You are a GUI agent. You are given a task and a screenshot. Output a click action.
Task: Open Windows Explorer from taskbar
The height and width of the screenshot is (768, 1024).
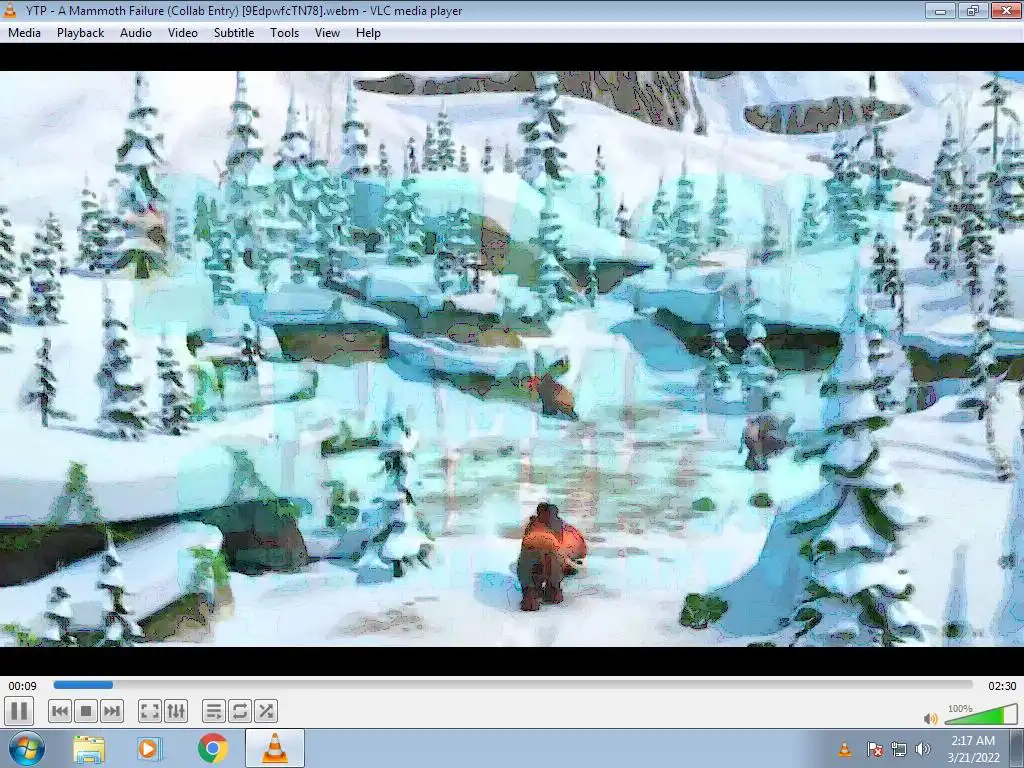pos(89,749)
